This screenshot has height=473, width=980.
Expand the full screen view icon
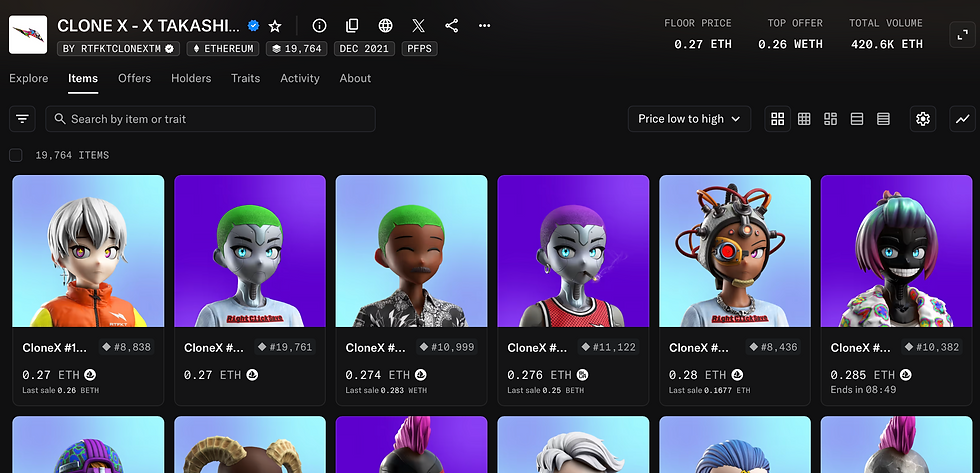[962, 34]
